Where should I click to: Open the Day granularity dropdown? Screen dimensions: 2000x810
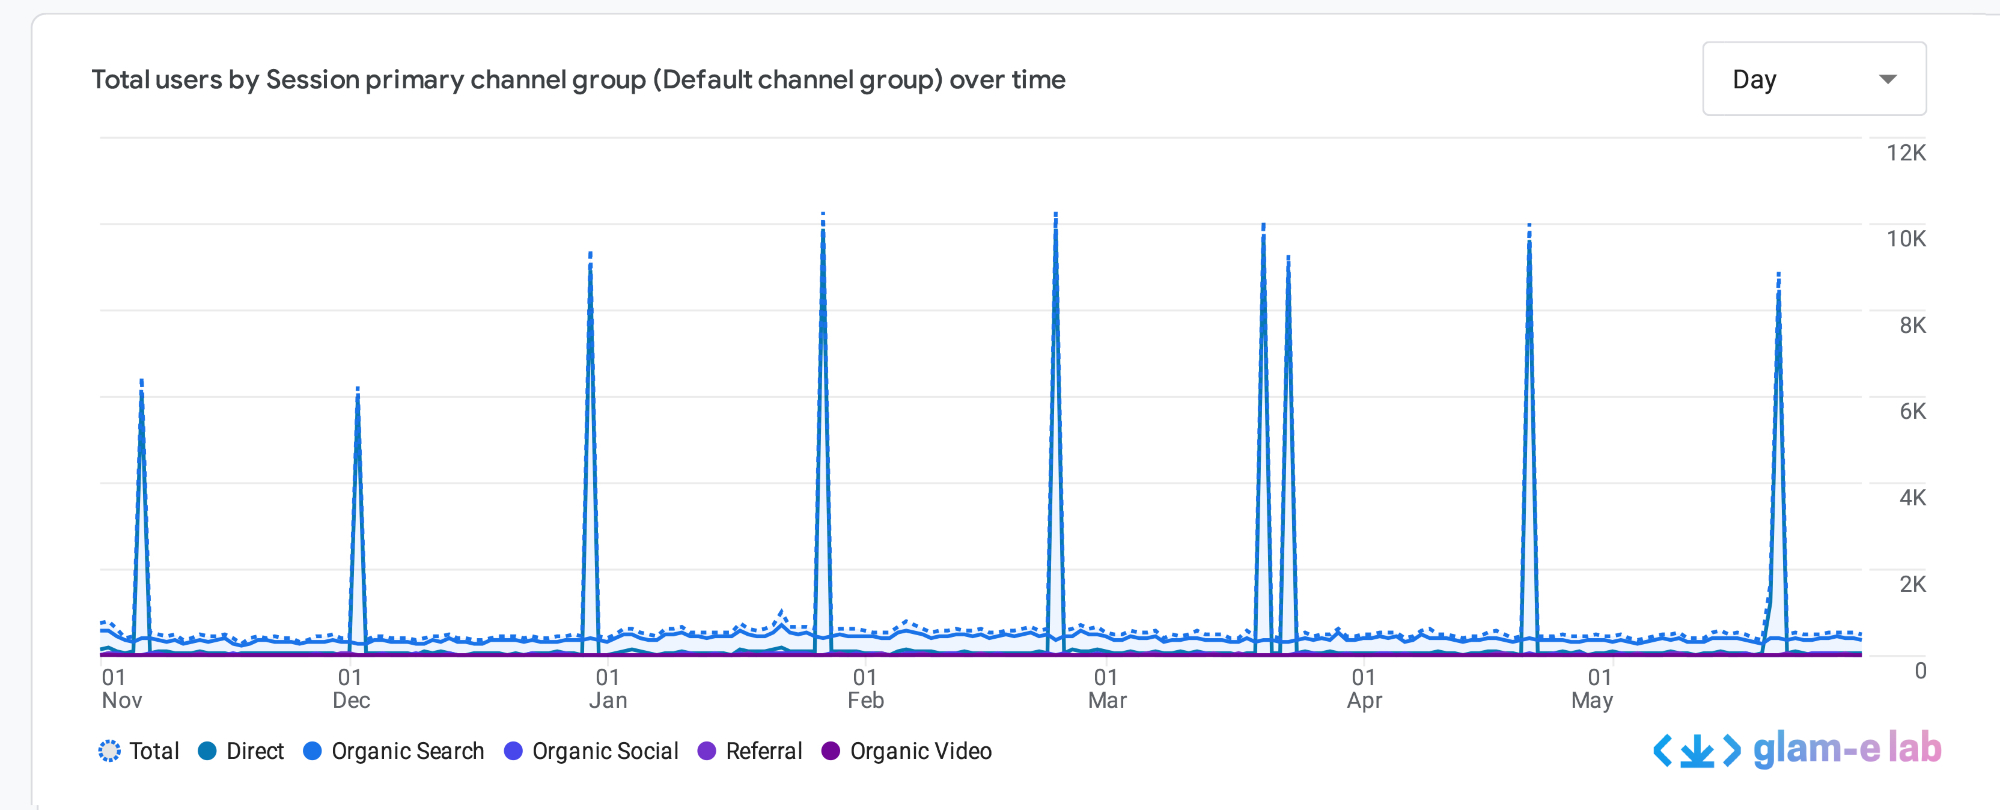pos(1813,79)
